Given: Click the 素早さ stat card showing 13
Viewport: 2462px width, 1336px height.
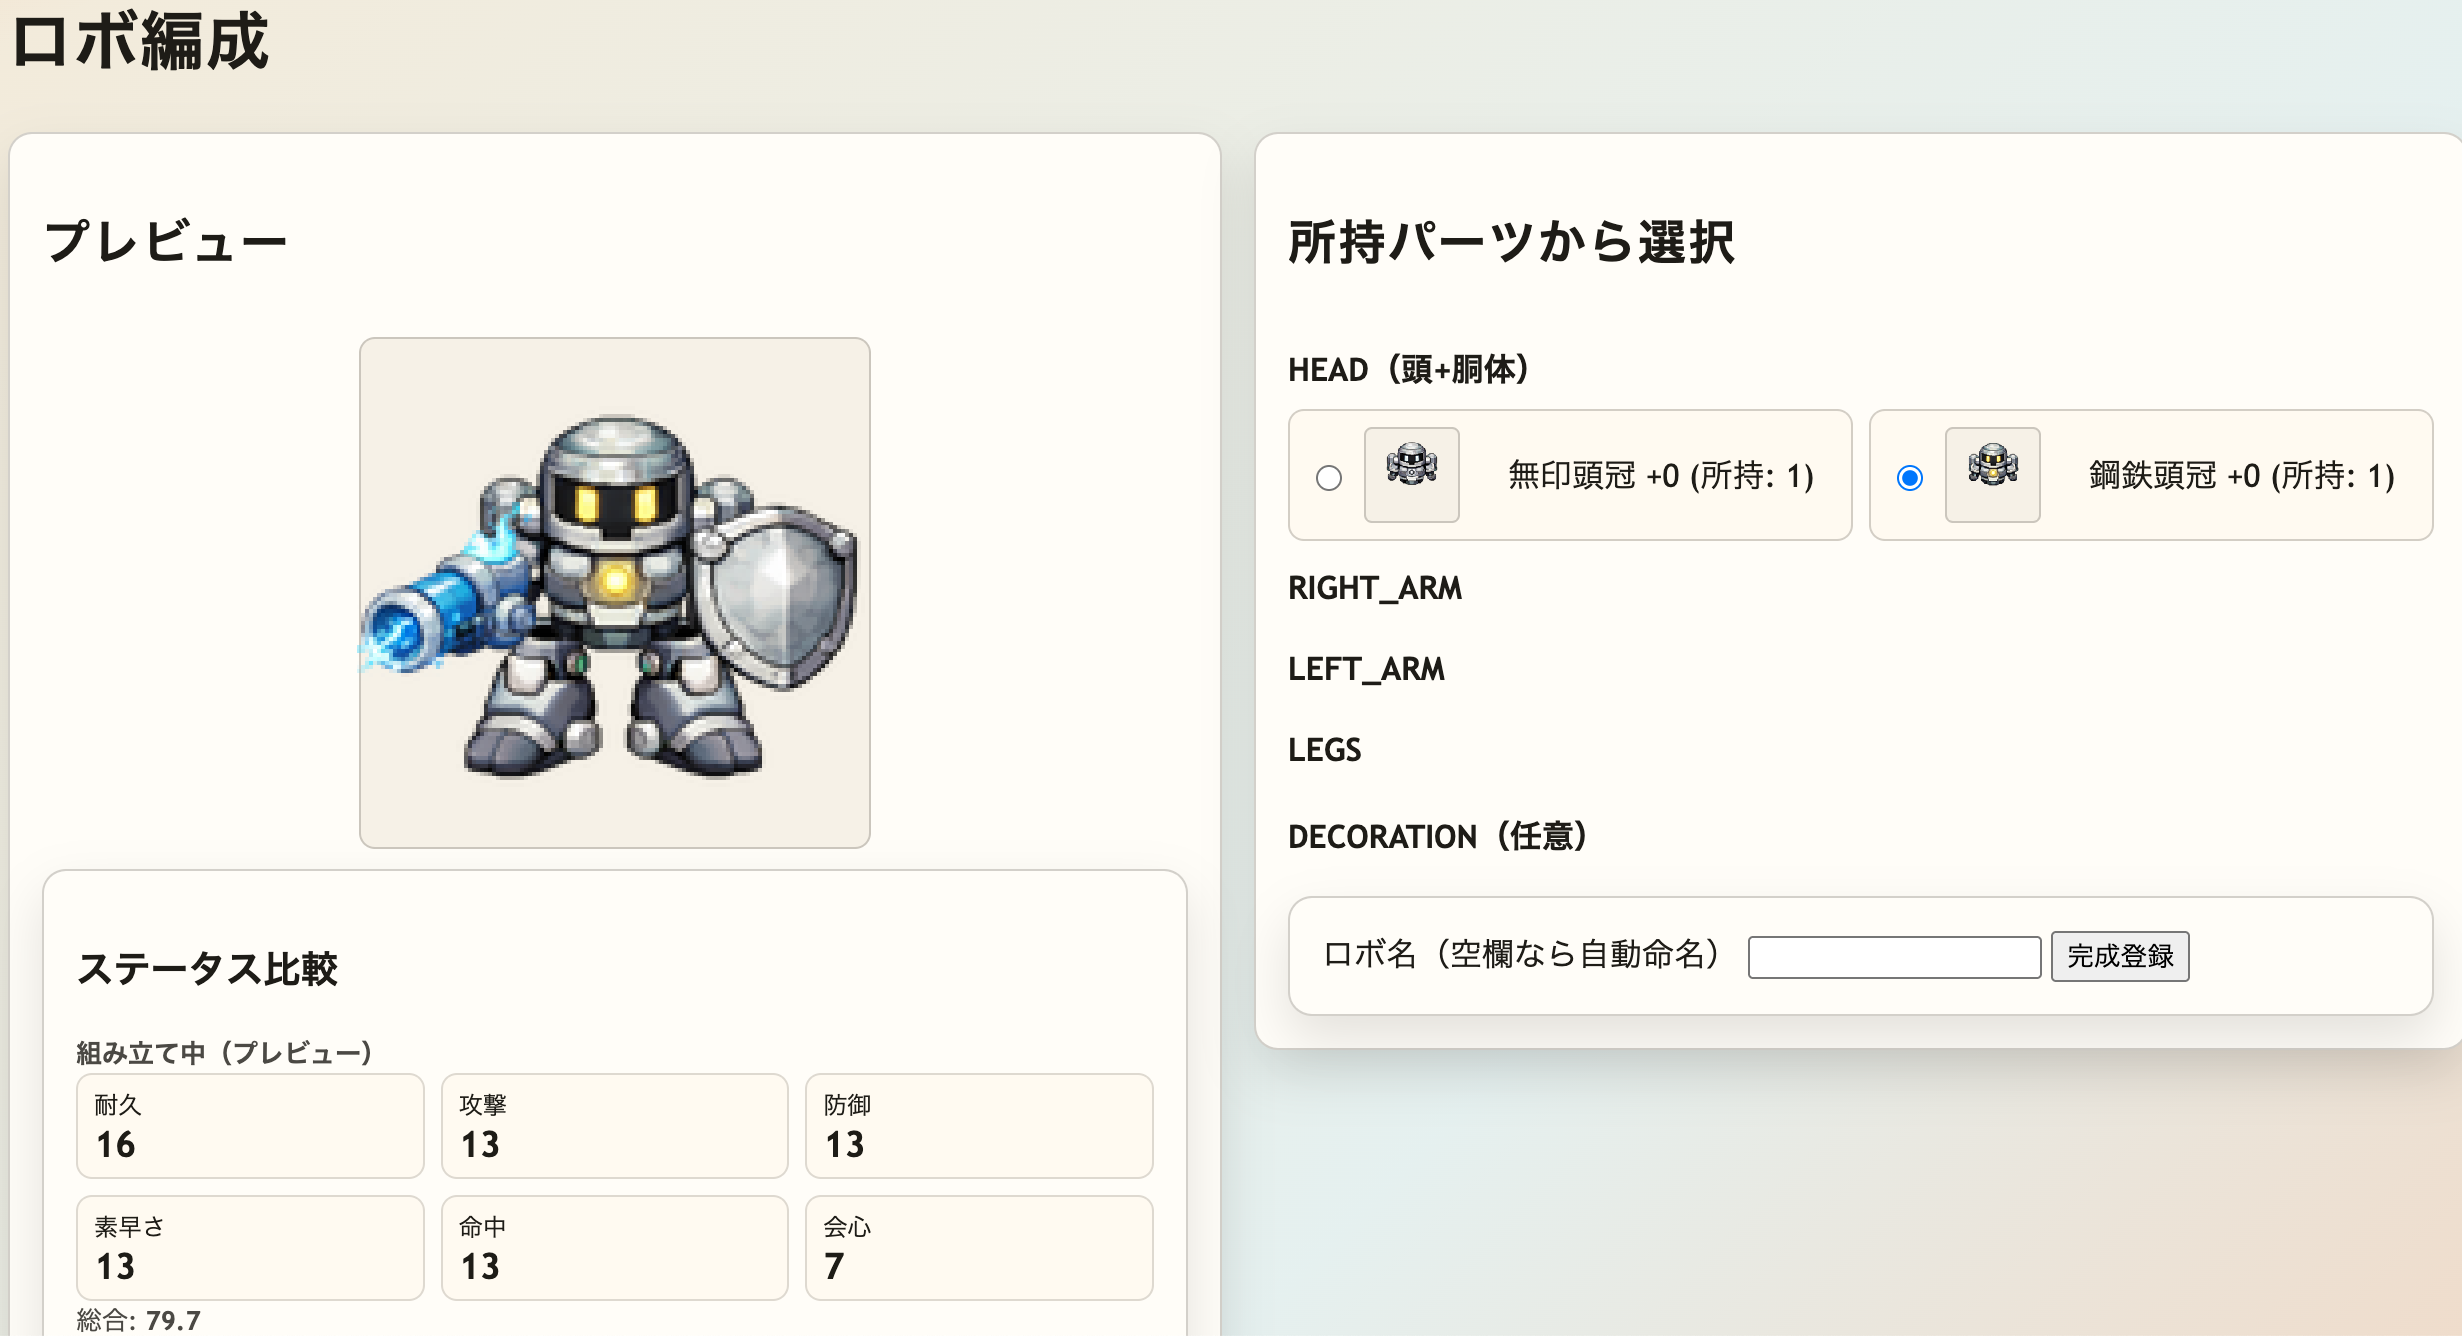Looking at the screenshot, I should [249, 1247].
